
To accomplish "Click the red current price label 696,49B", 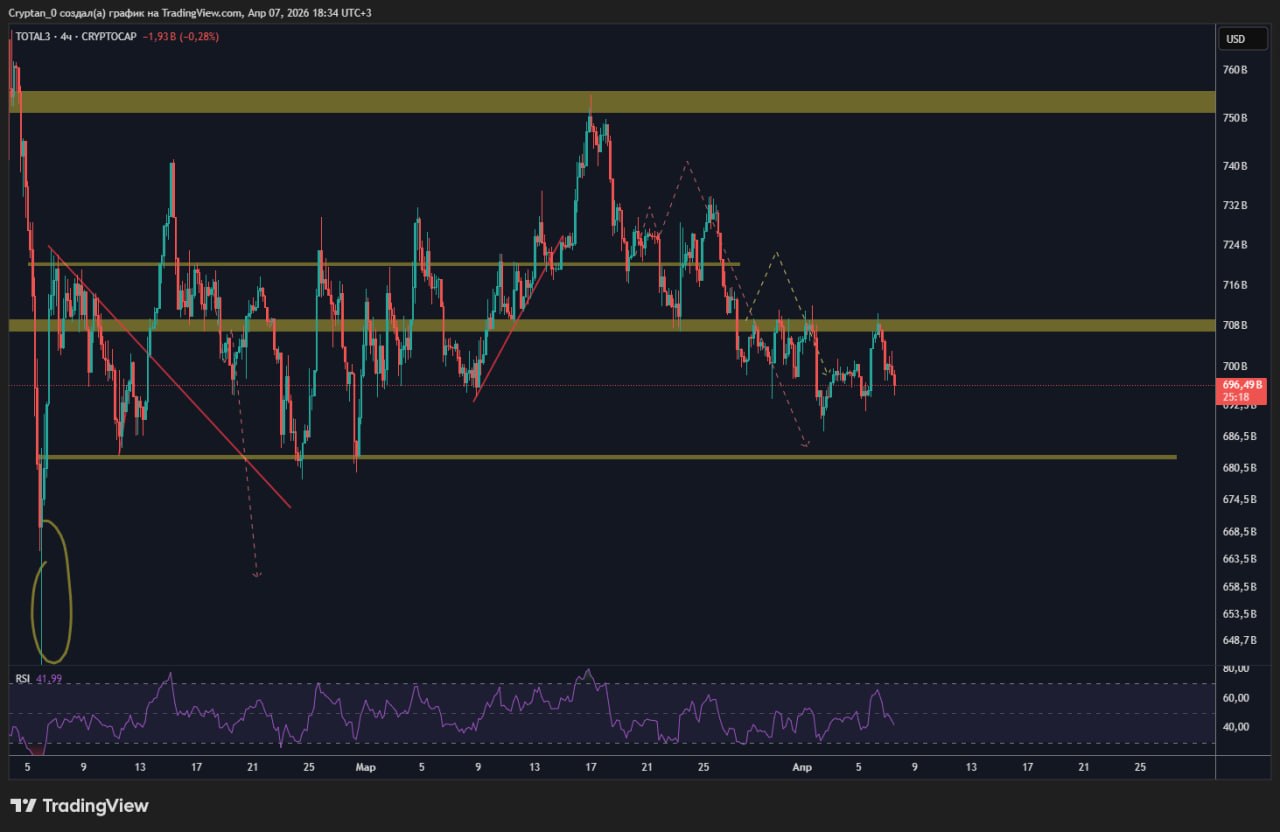I will point(1241,384).
